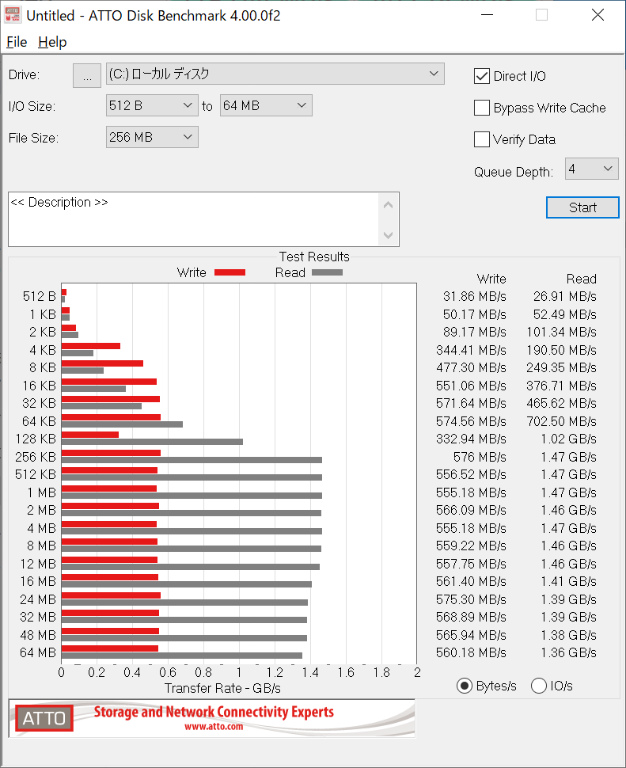Click description scrollbar up arrow

tap(388, 205)
